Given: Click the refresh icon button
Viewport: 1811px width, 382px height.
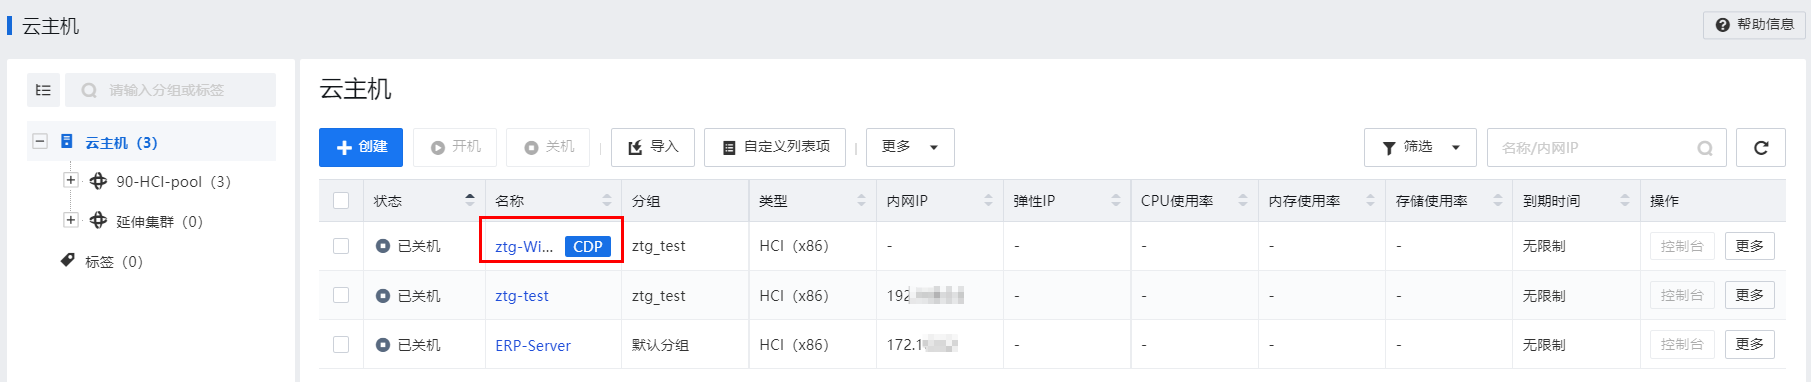Looking at the screenshot, I should [x=1761, y=148].
